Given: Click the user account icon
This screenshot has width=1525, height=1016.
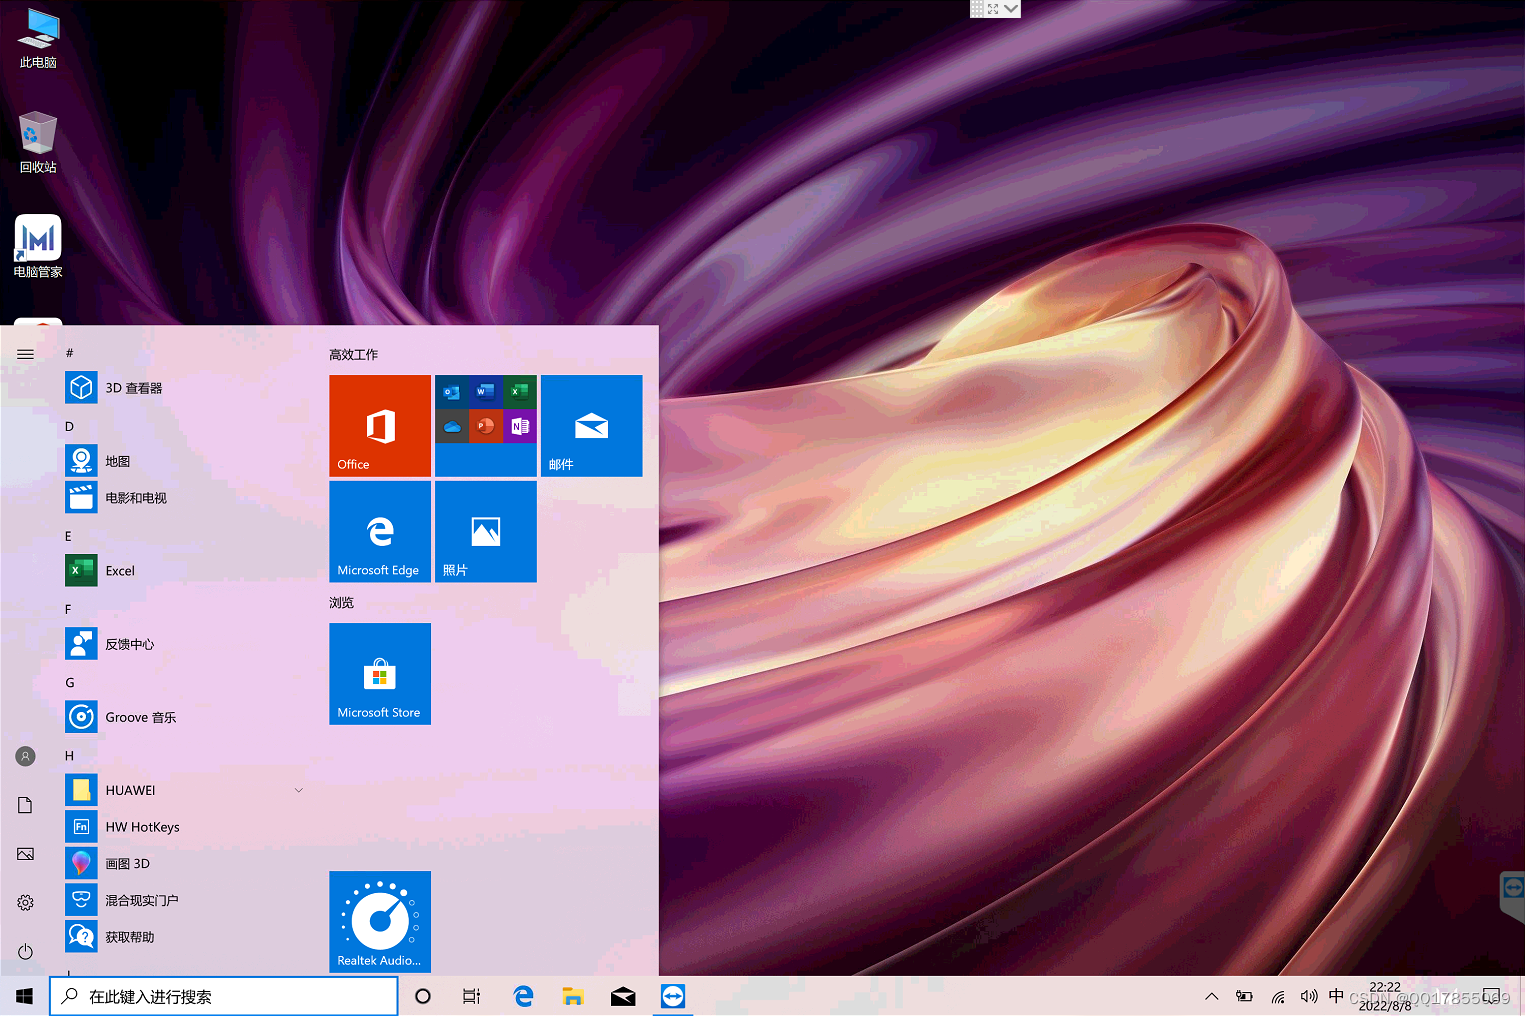Looking at the screenshot, I should click(25, 756).
